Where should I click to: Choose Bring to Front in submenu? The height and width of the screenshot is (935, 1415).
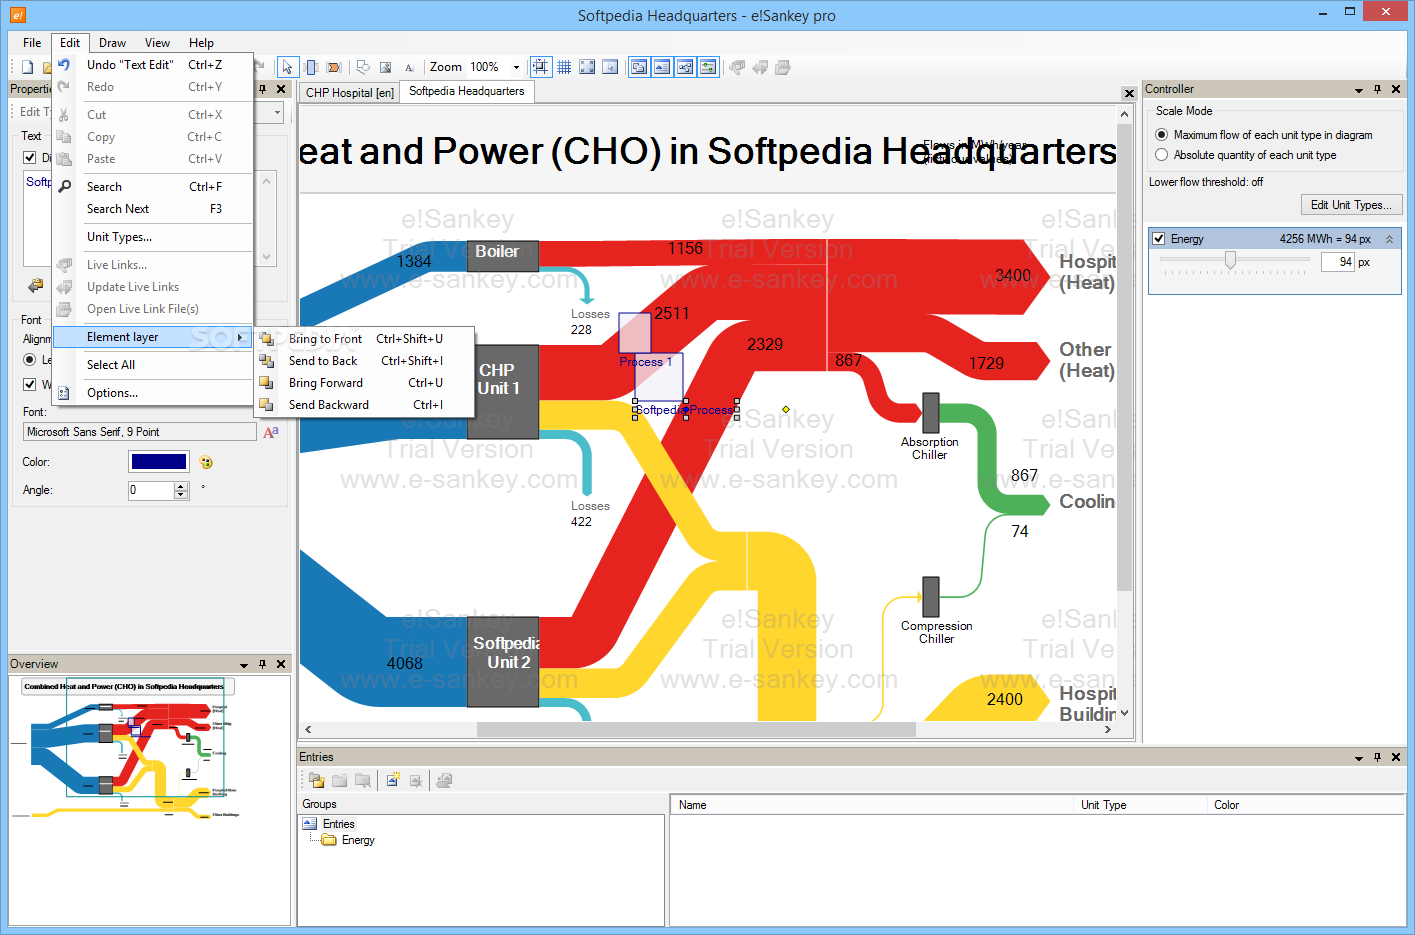pyautogui.click(x=365, y=339)
